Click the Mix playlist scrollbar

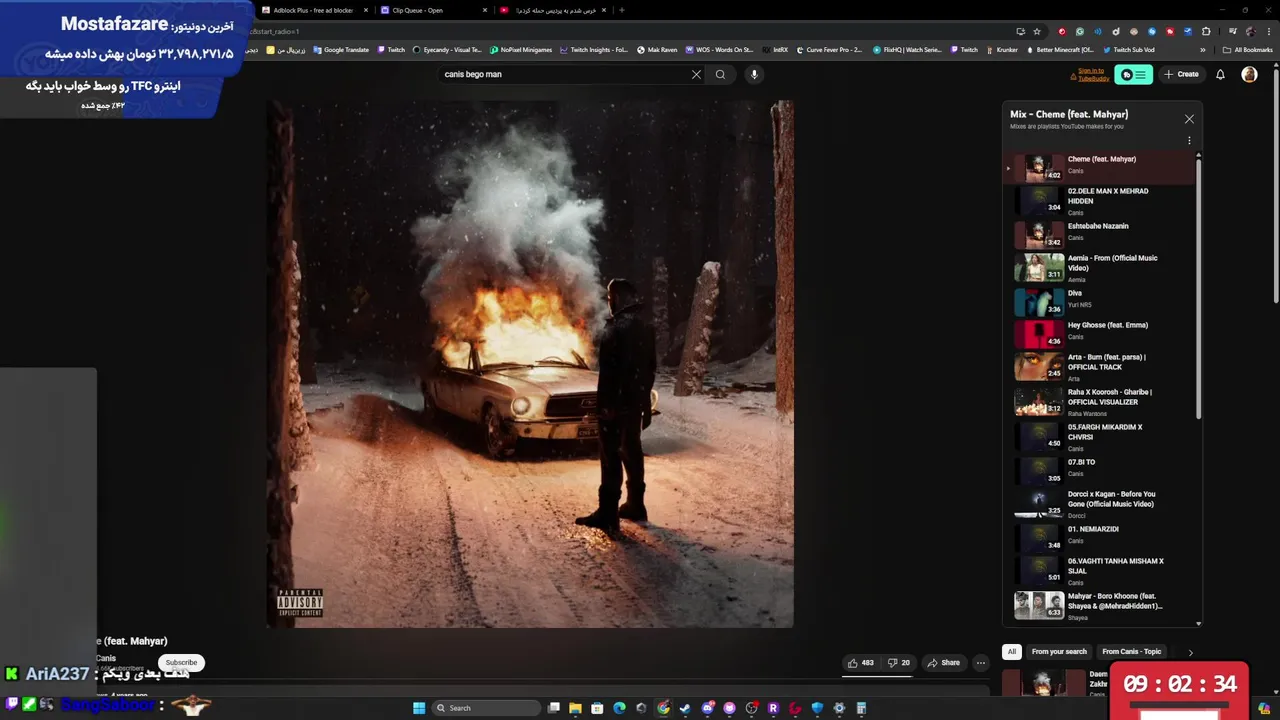click(1198, 290)
